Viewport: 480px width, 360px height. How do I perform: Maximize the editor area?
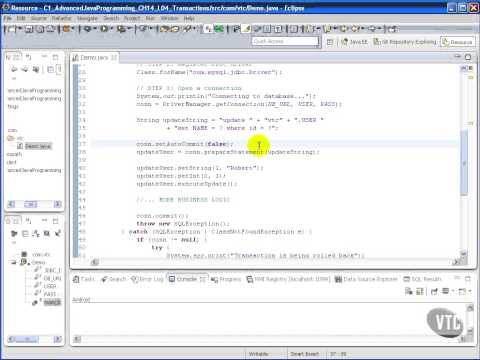(x=468, y=57)
